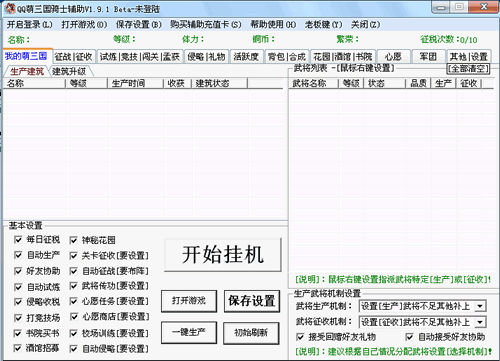Toggle the 武将传功[要设置] checkbox
Image resolution: width=500 pixels, height=361 pixels.
pyautogui.click(x=74, y=286)
